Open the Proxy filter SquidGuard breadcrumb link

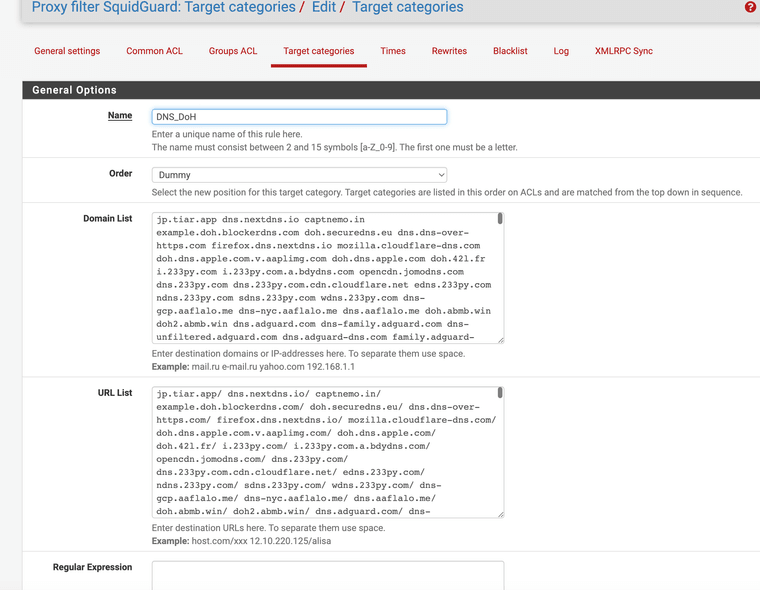click(x=163, y=7)
